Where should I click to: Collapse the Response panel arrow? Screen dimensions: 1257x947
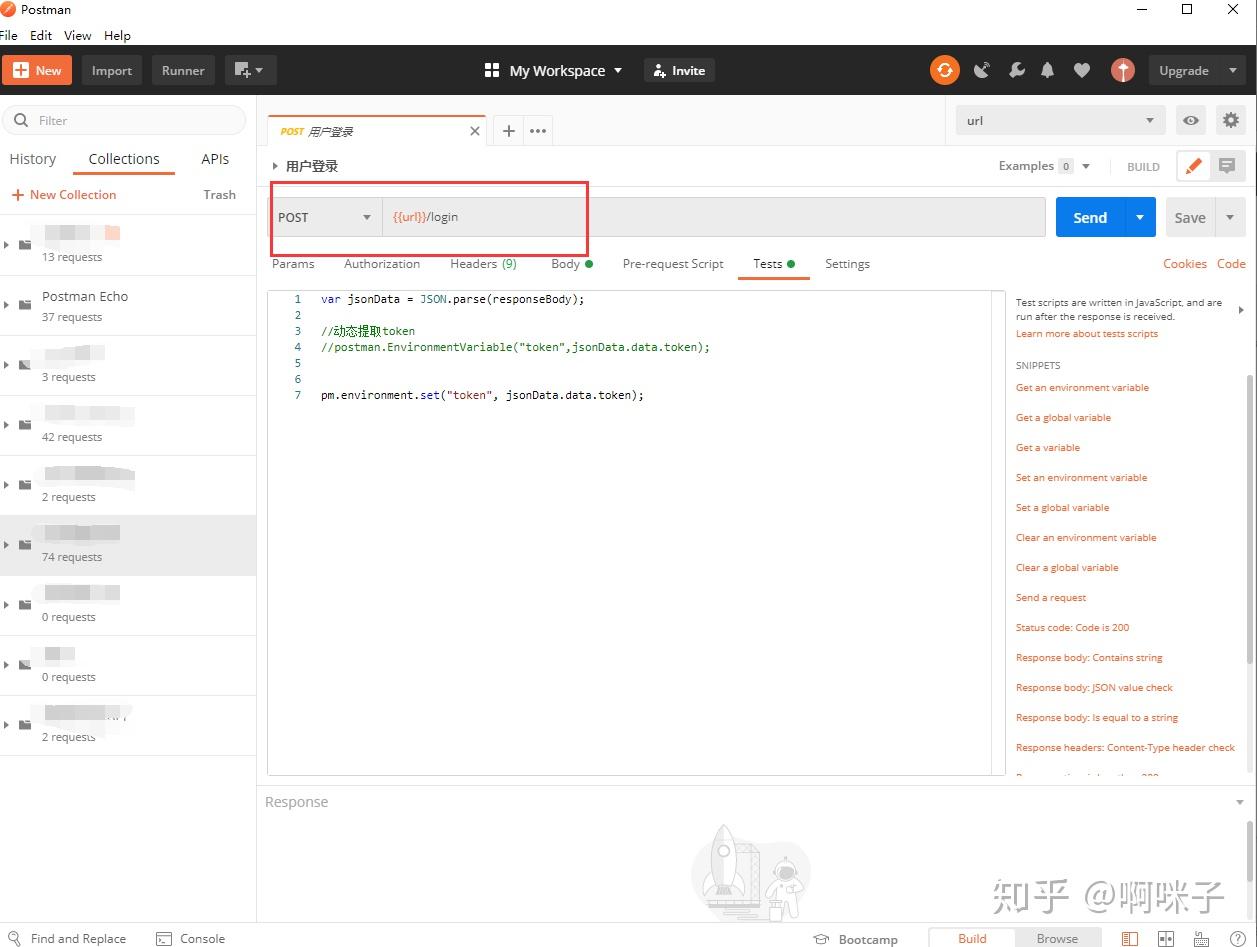(x=1240, y=802)
